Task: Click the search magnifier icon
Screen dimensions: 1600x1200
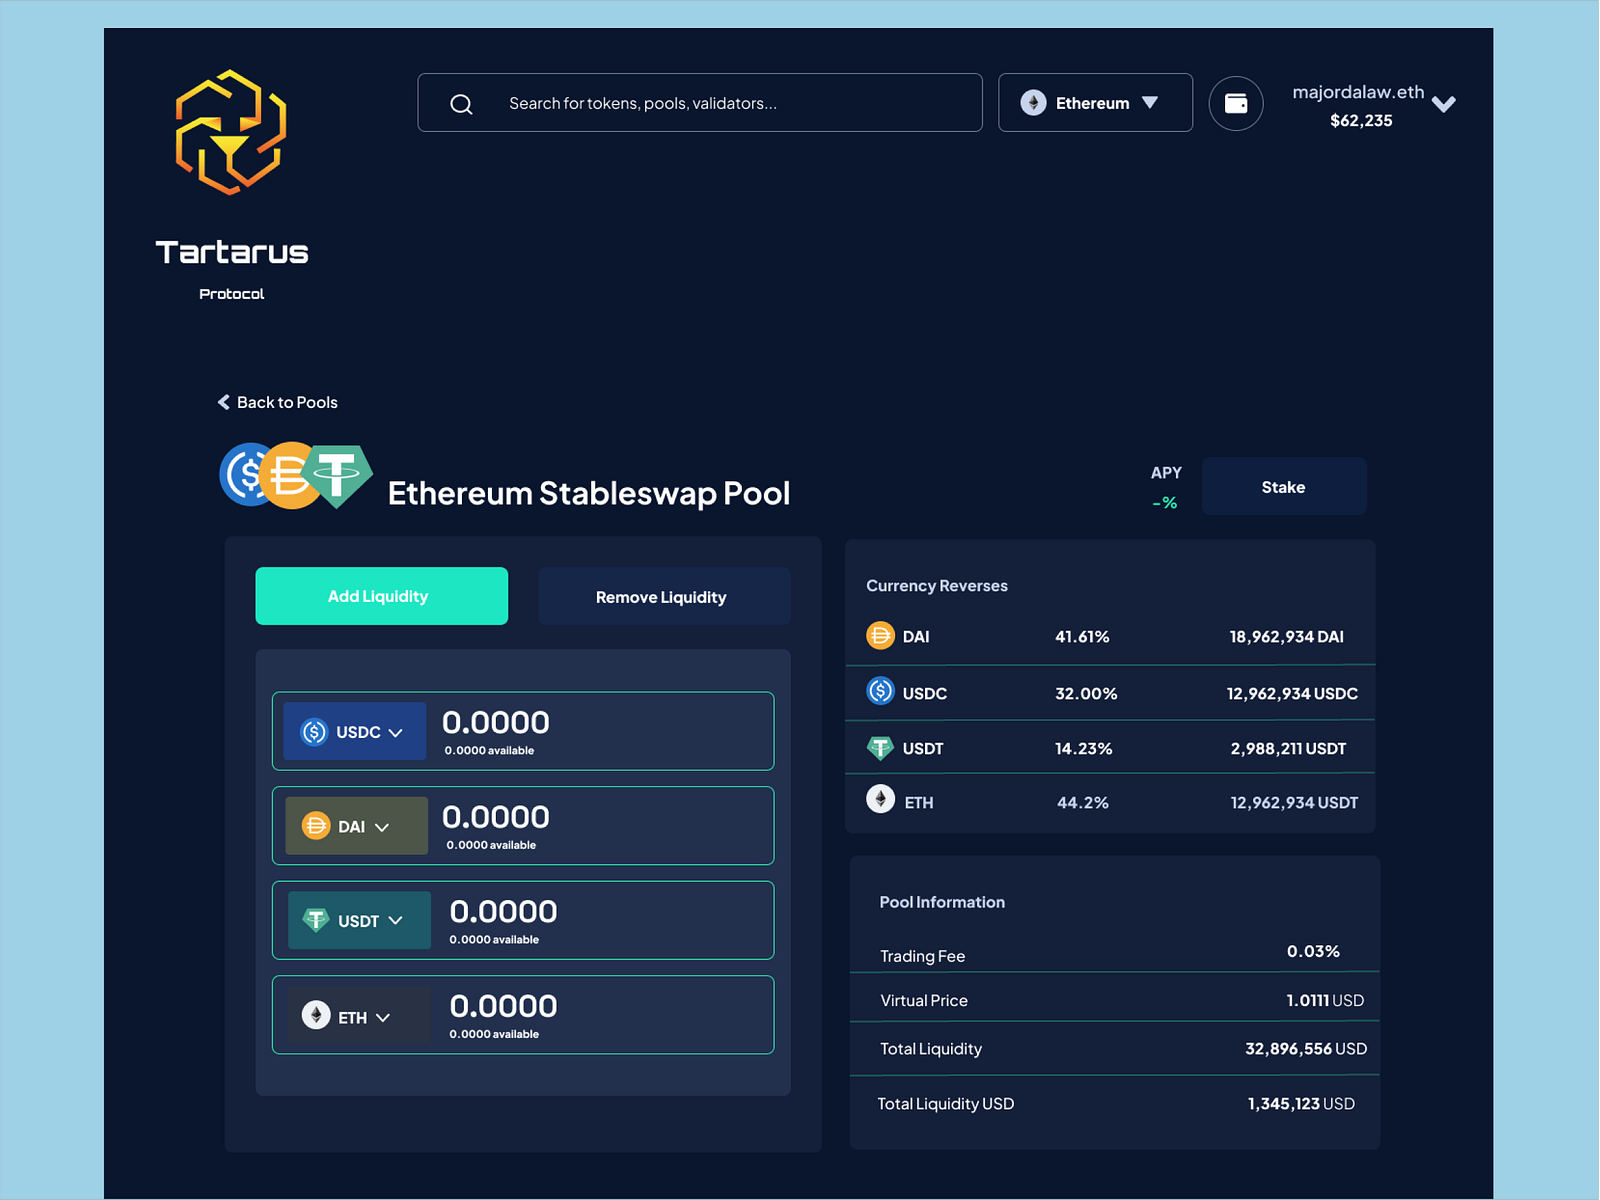Action: coord(461,103)
